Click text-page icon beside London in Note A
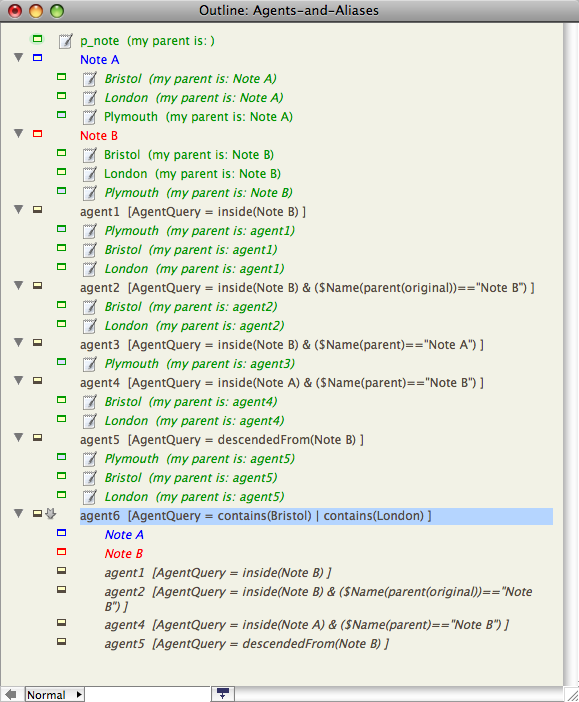Viewport: 579px width, 702px height. pos(90,98)
